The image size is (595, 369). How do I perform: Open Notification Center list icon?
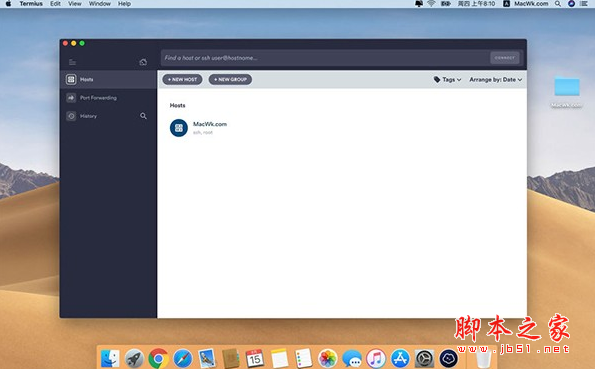584,4
